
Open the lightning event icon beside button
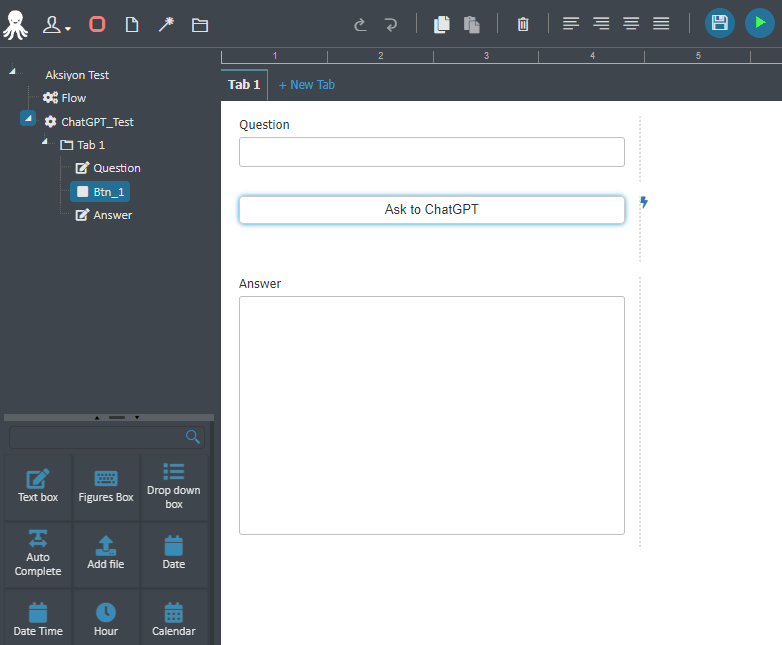point(644,202)
